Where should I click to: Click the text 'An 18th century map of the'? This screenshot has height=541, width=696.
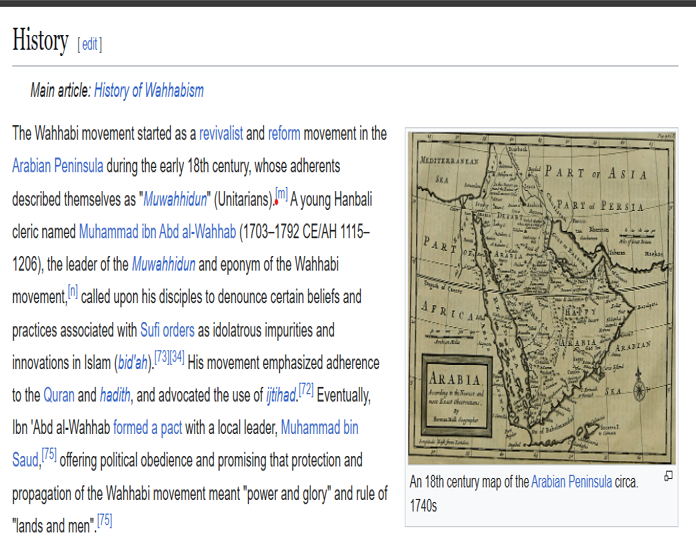[469, 482]
